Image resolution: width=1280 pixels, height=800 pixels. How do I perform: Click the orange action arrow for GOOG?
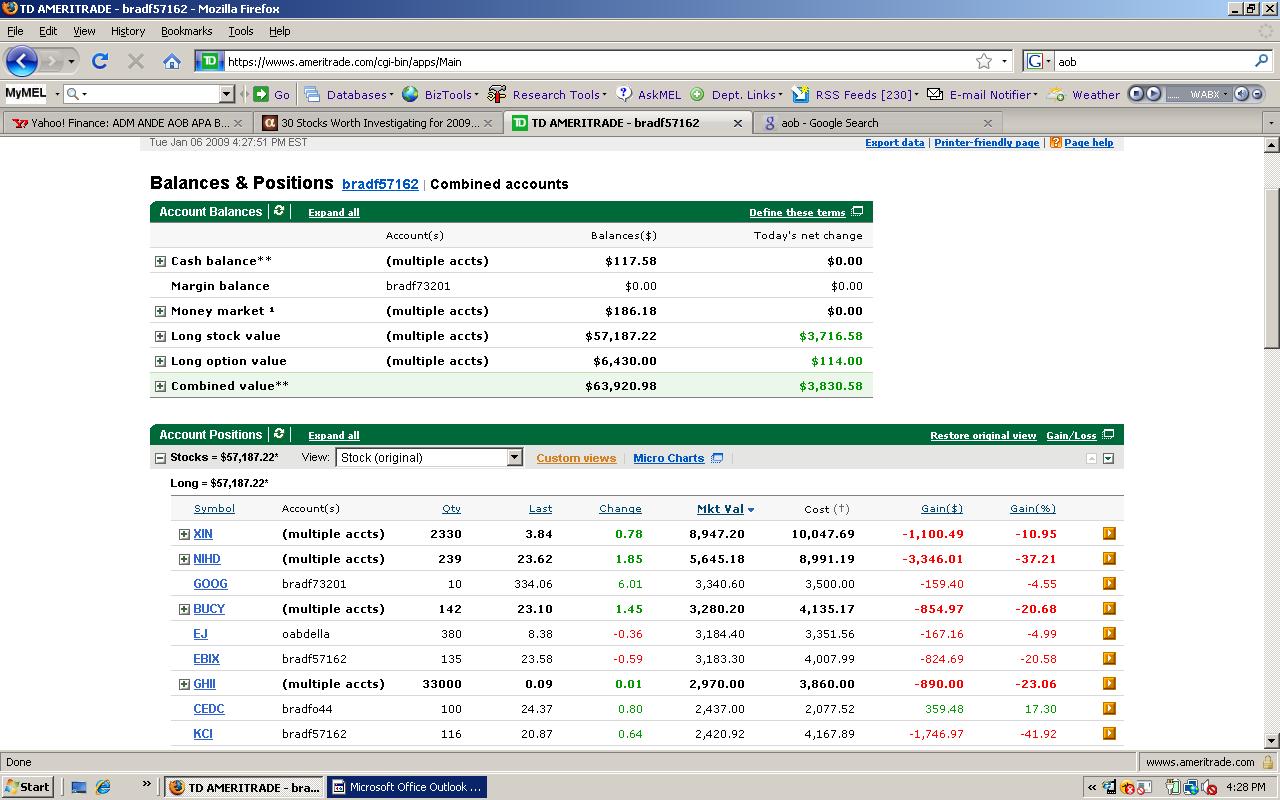point(1108,584)
